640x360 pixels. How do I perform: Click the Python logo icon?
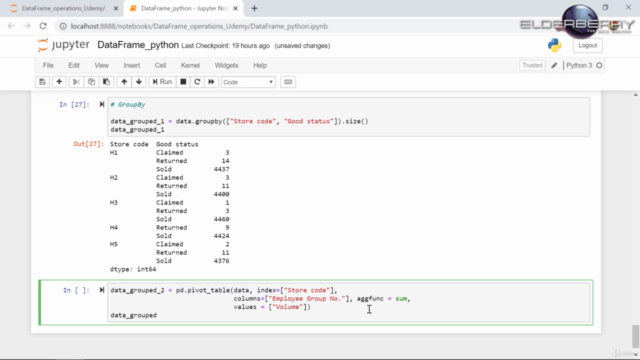(555, 45)
